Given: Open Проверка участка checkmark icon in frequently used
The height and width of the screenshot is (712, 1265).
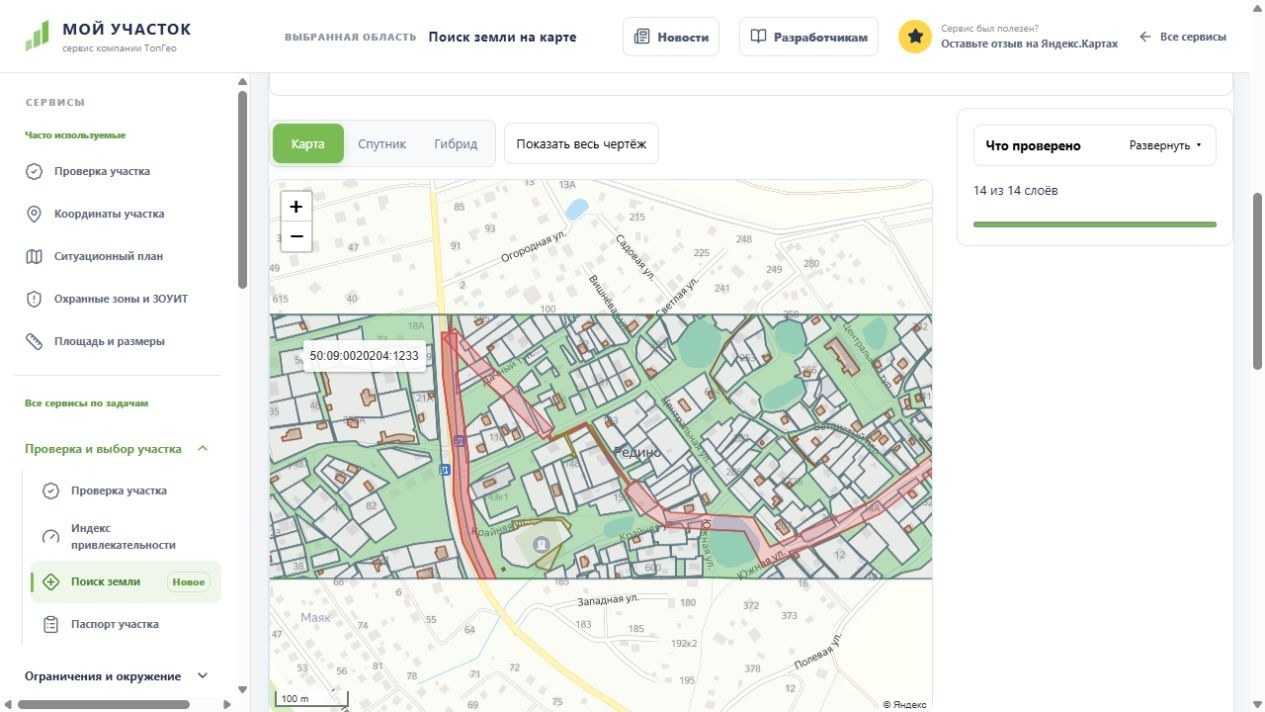Looking at the screenshot, I should click(34, 171).
